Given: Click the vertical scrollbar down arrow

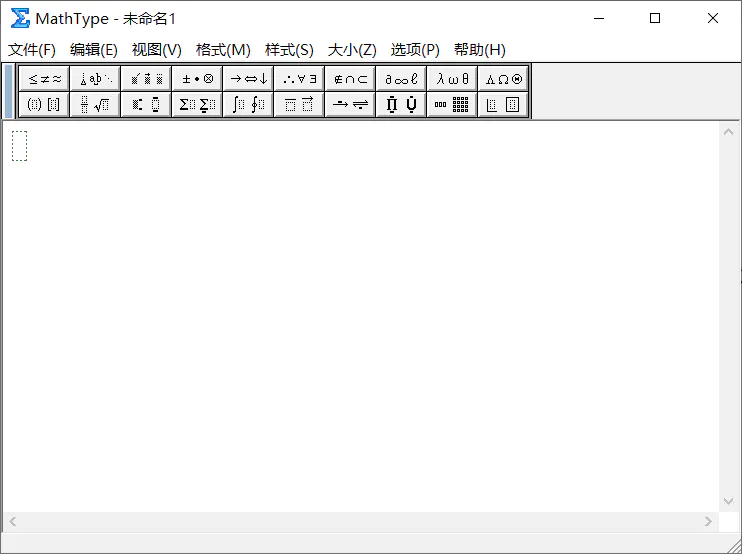Looking at the screenshot, I should point(728,501).
